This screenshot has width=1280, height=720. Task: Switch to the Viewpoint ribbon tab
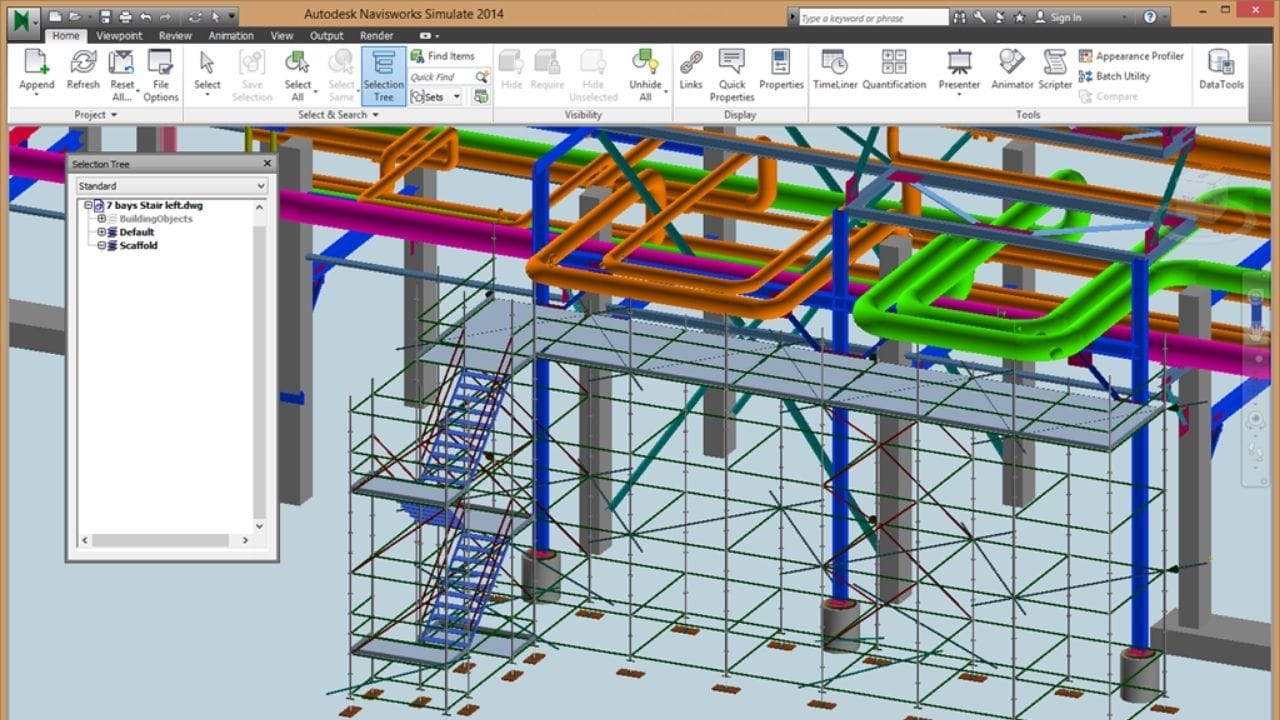click(119, 36)
